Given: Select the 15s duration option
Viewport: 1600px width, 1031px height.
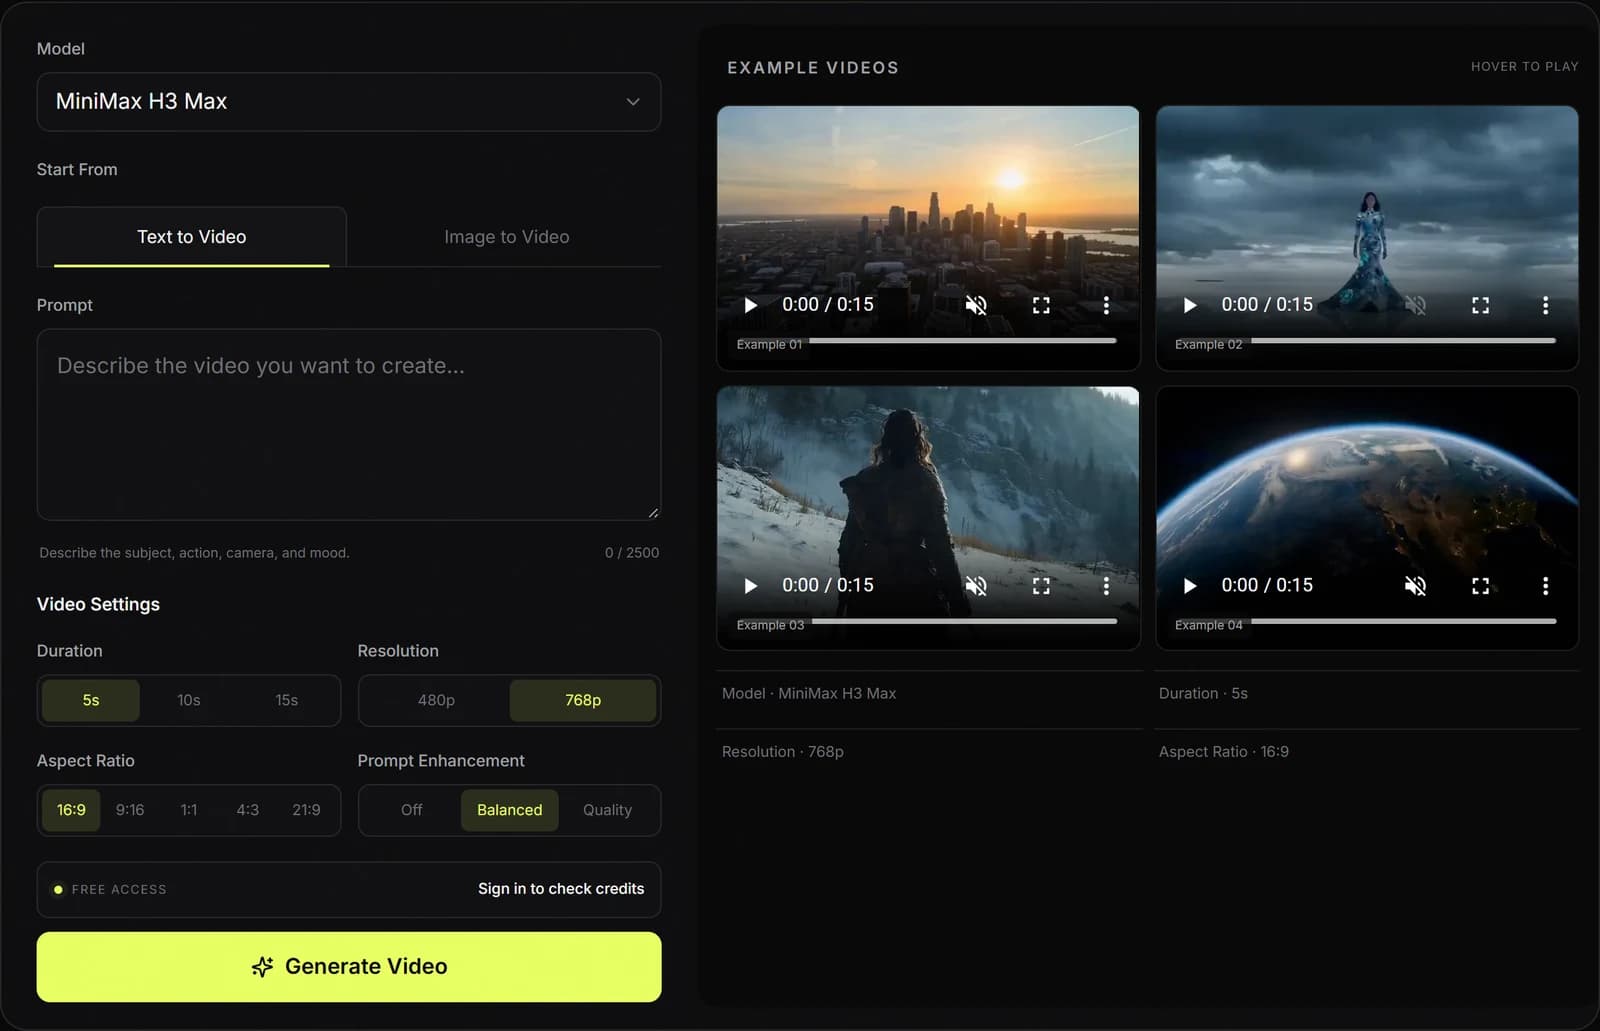Looking at the screenshot, I should 287,700.
